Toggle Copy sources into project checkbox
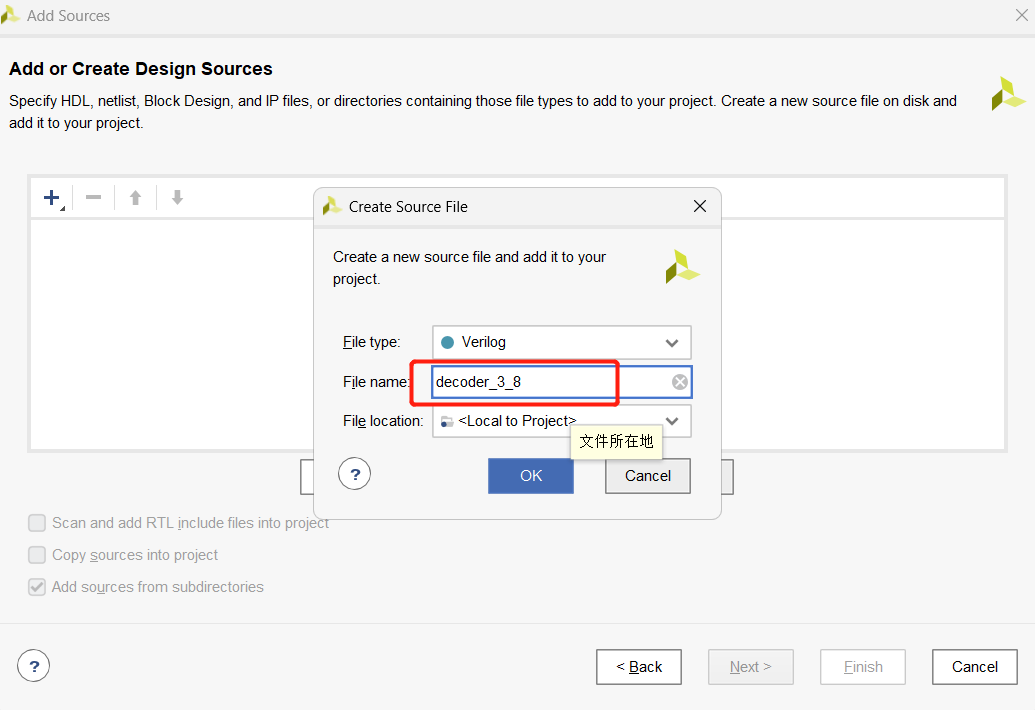Screen dimensions: 1035x710 [x=37, y=555]
